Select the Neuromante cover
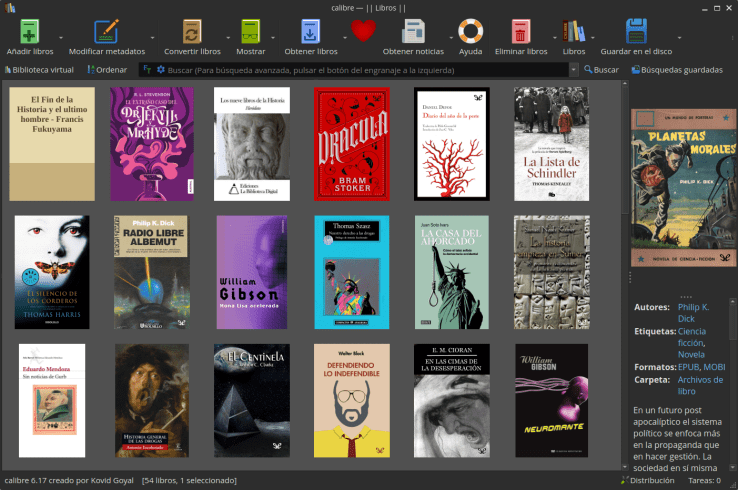Viewport: 738px width, 490px height. pos(551,400)
